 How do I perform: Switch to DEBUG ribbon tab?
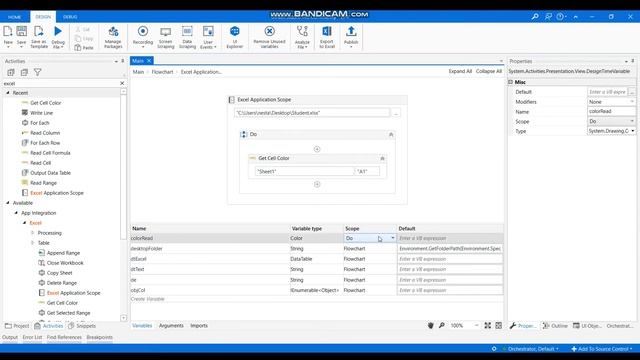point(70,17)
